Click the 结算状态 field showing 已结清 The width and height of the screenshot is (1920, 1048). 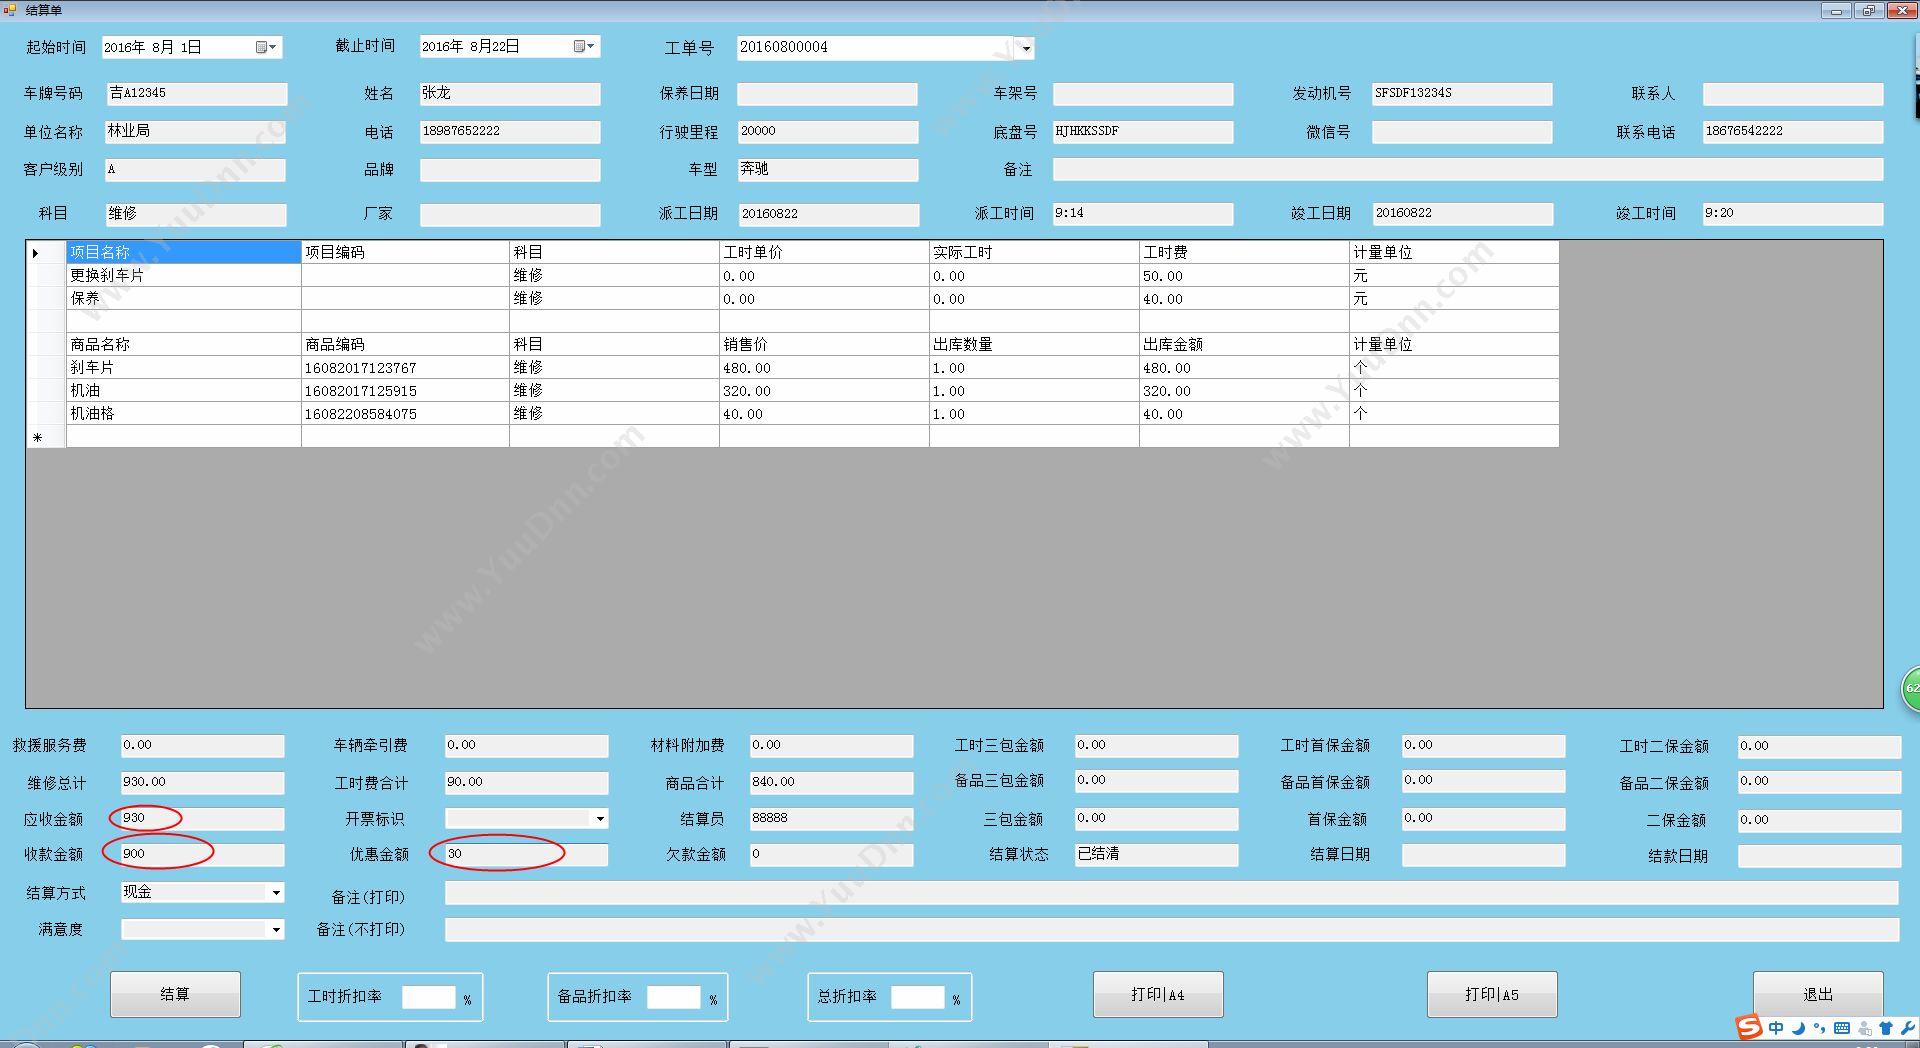point(1156,855)
